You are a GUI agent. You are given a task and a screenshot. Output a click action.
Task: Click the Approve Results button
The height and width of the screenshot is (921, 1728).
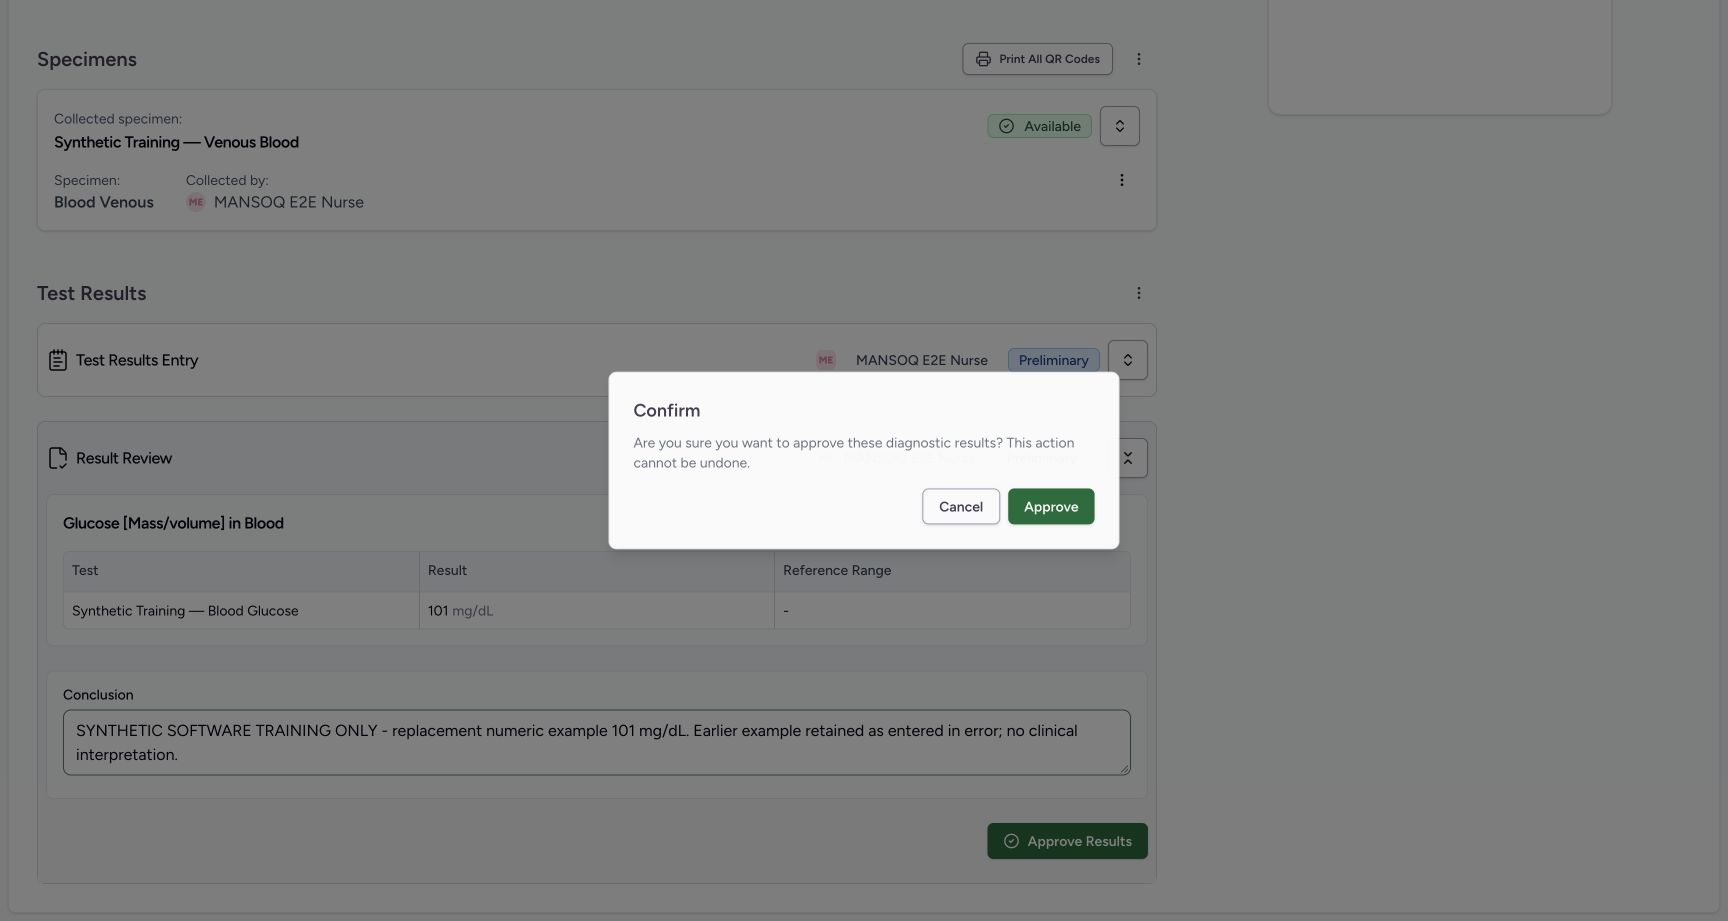pyautogui.click(x=1067, y=841)
